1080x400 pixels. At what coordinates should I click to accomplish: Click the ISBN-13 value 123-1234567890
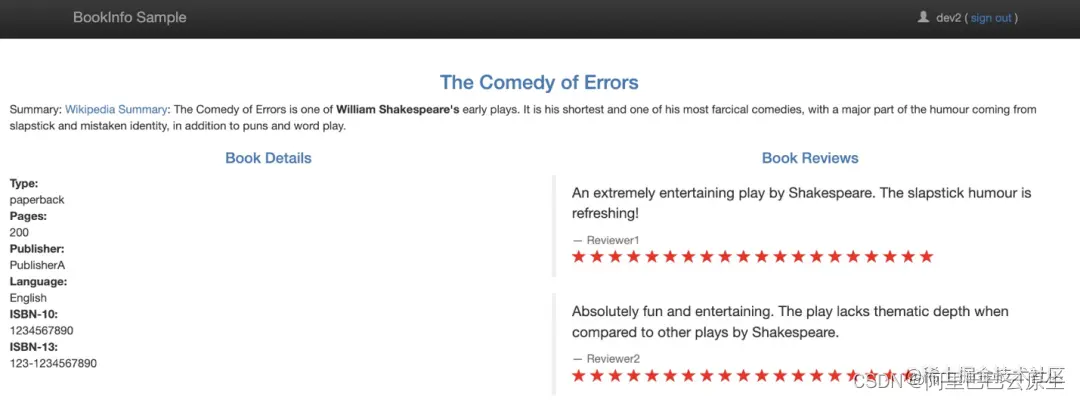[53, 364]
